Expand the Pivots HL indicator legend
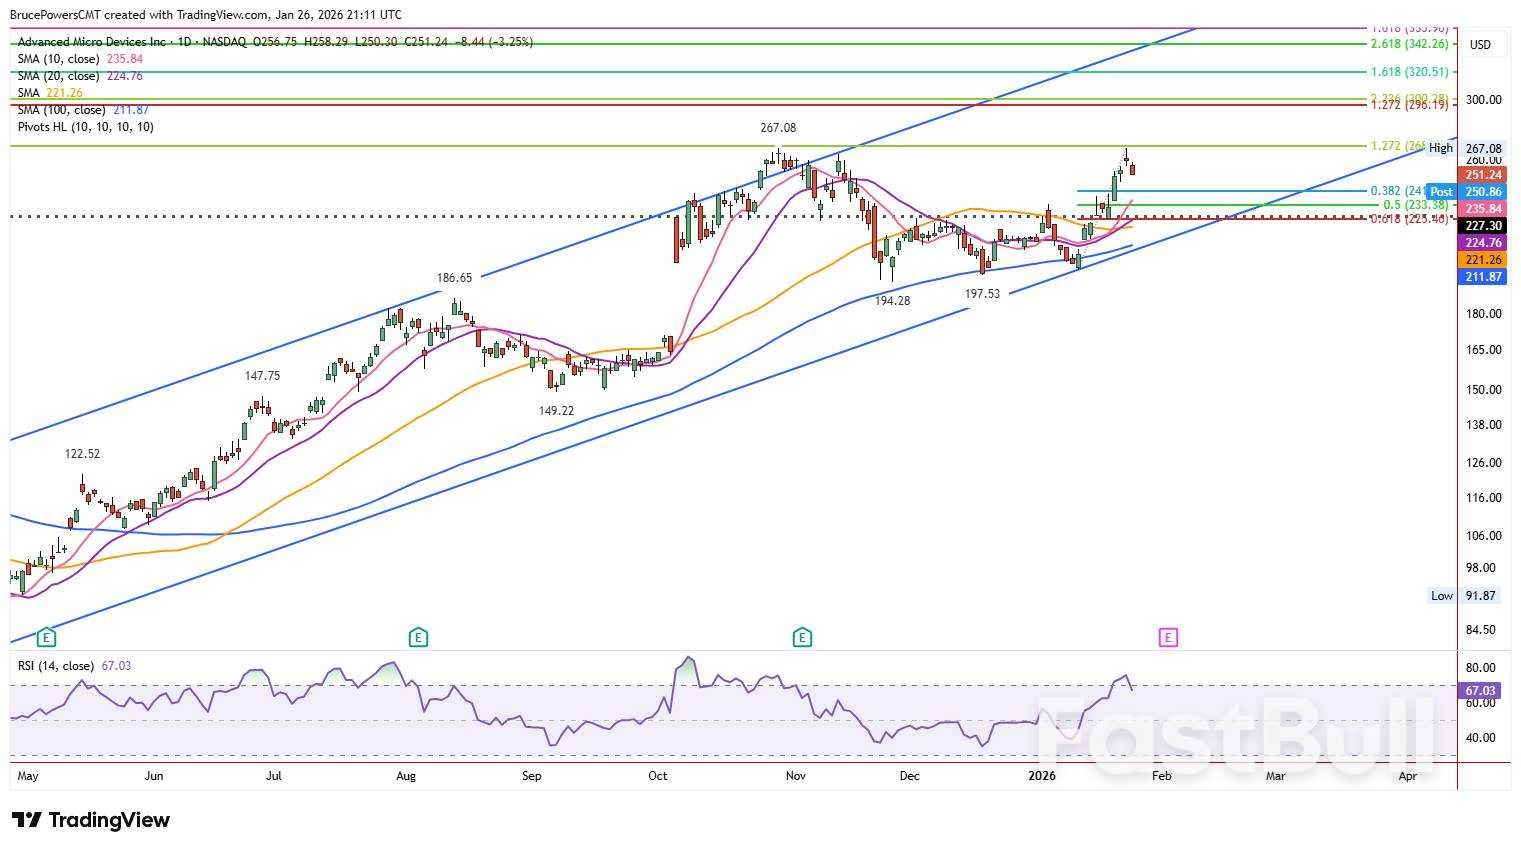 point(86,127)
